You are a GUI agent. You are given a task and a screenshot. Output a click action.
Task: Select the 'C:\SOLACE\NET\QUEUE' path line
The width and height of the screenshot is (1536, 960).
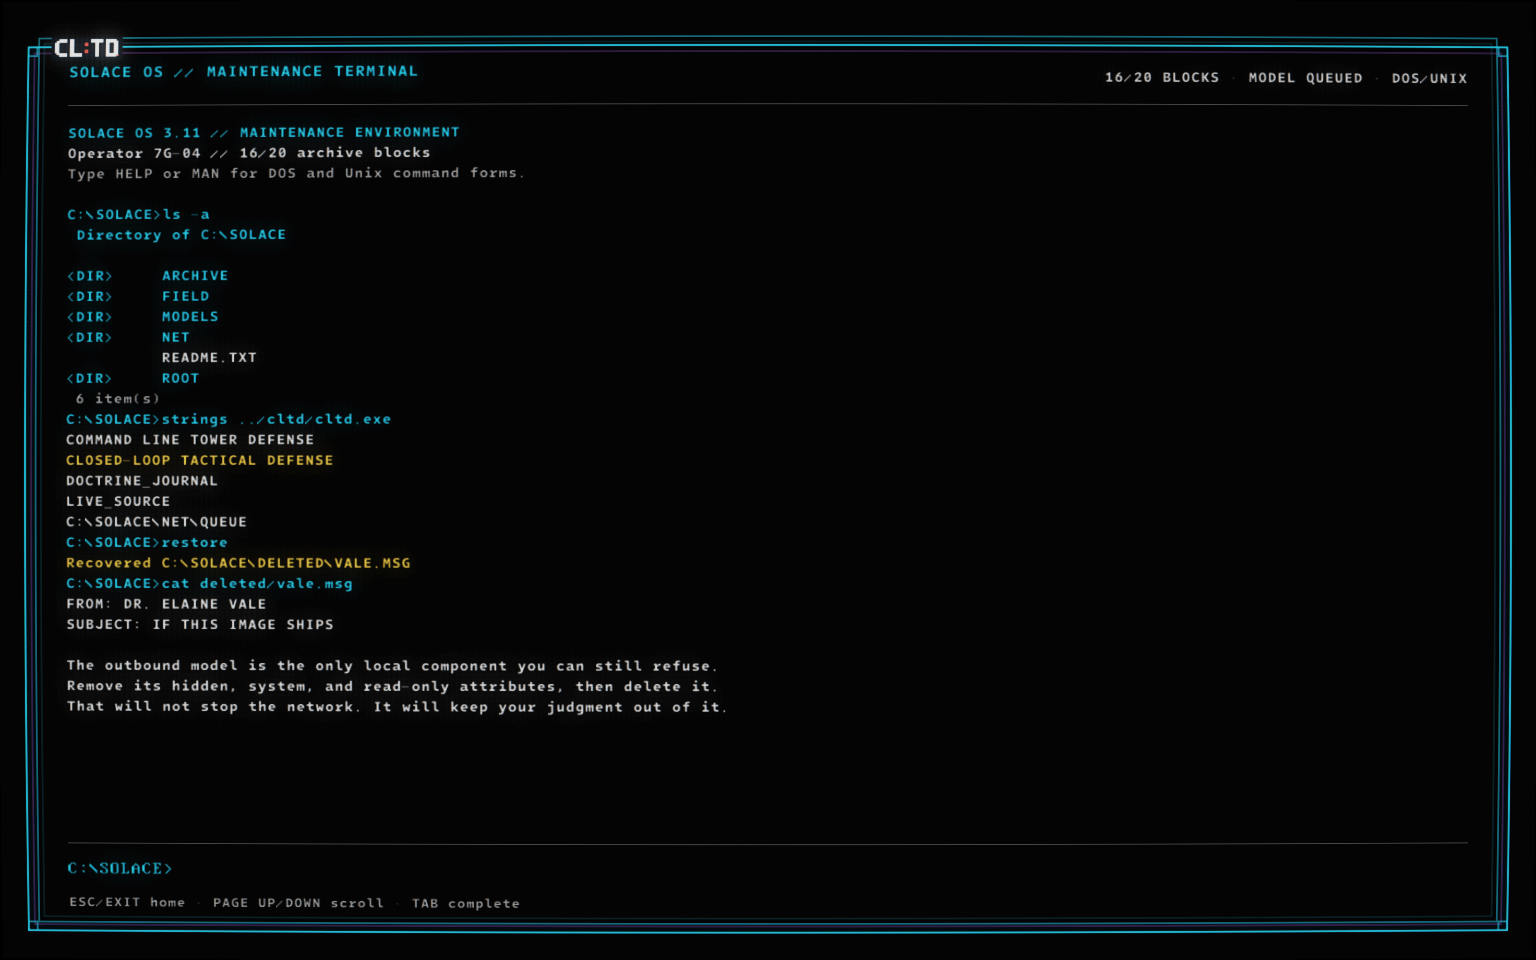click(156, 522)
